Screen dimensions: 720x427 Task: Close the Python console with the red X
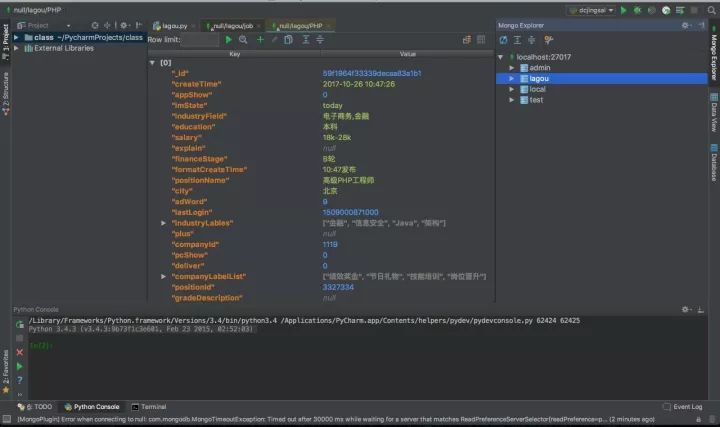pyautogui.click(x=19, y=352)
